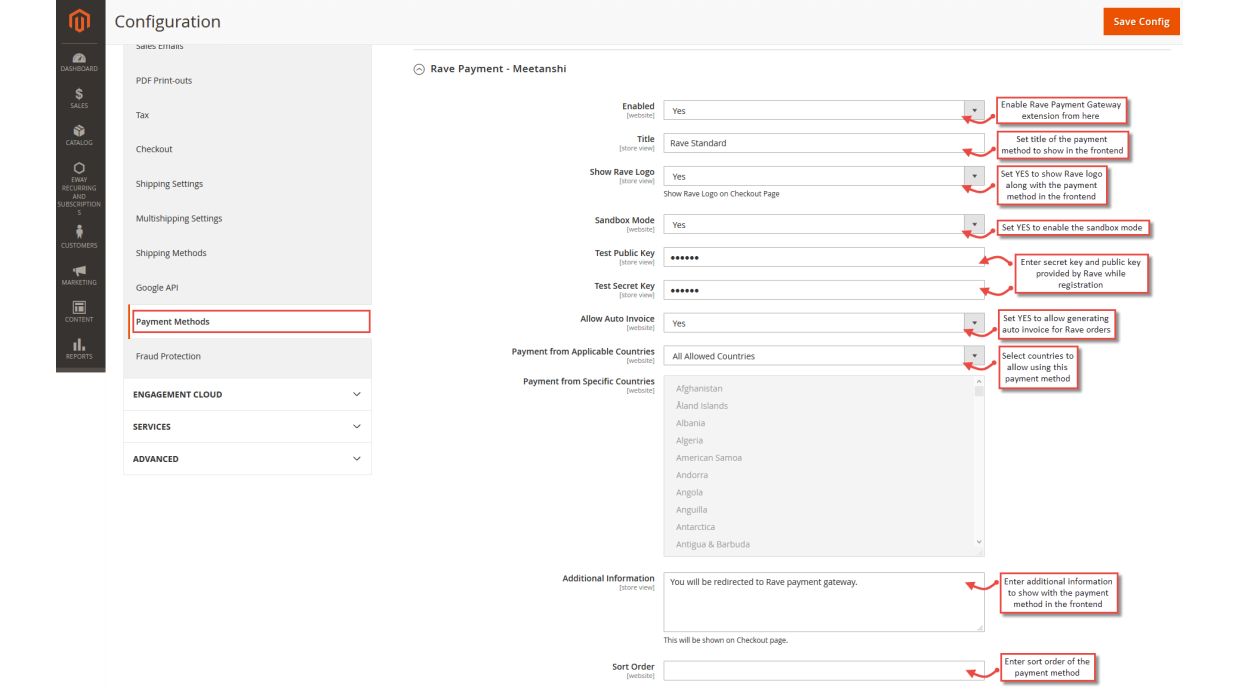Open the Customers sidebar icon
The width and height of the screenshot is (1239, 690).
[80, 237]
